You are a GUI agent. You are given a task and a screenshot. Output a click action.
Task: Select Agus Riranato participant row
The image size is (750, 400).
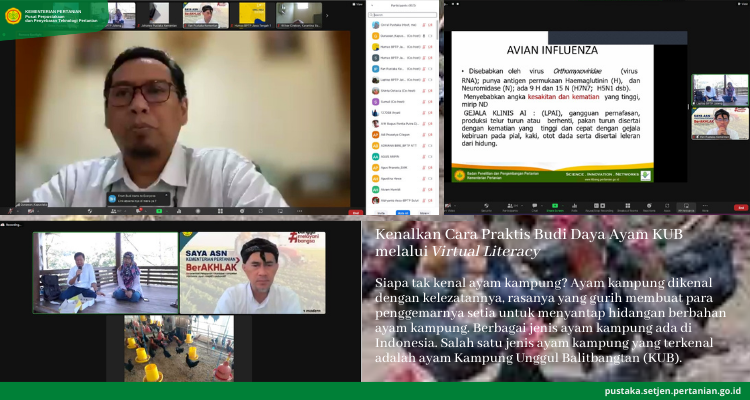coord(403,167)
